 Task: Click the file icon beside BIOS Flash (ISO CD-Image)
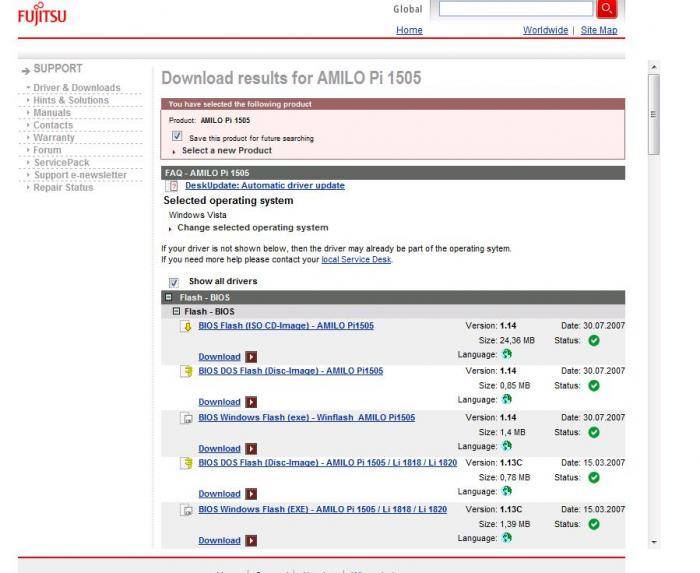(187, 327)
